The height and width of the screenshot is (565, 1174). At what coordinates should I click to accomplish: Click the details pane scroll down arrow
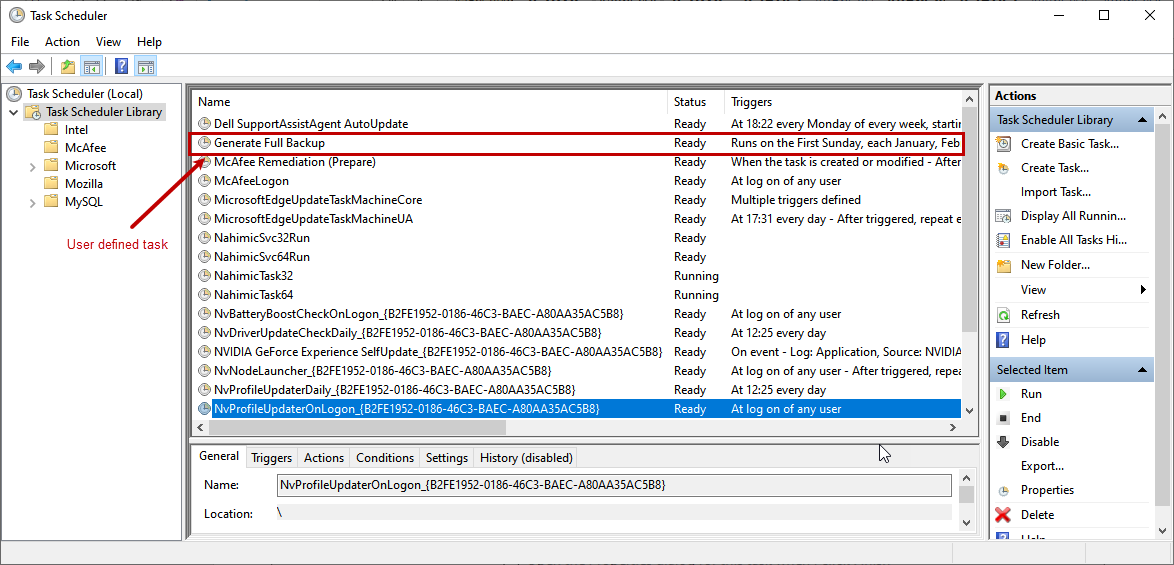966,523
